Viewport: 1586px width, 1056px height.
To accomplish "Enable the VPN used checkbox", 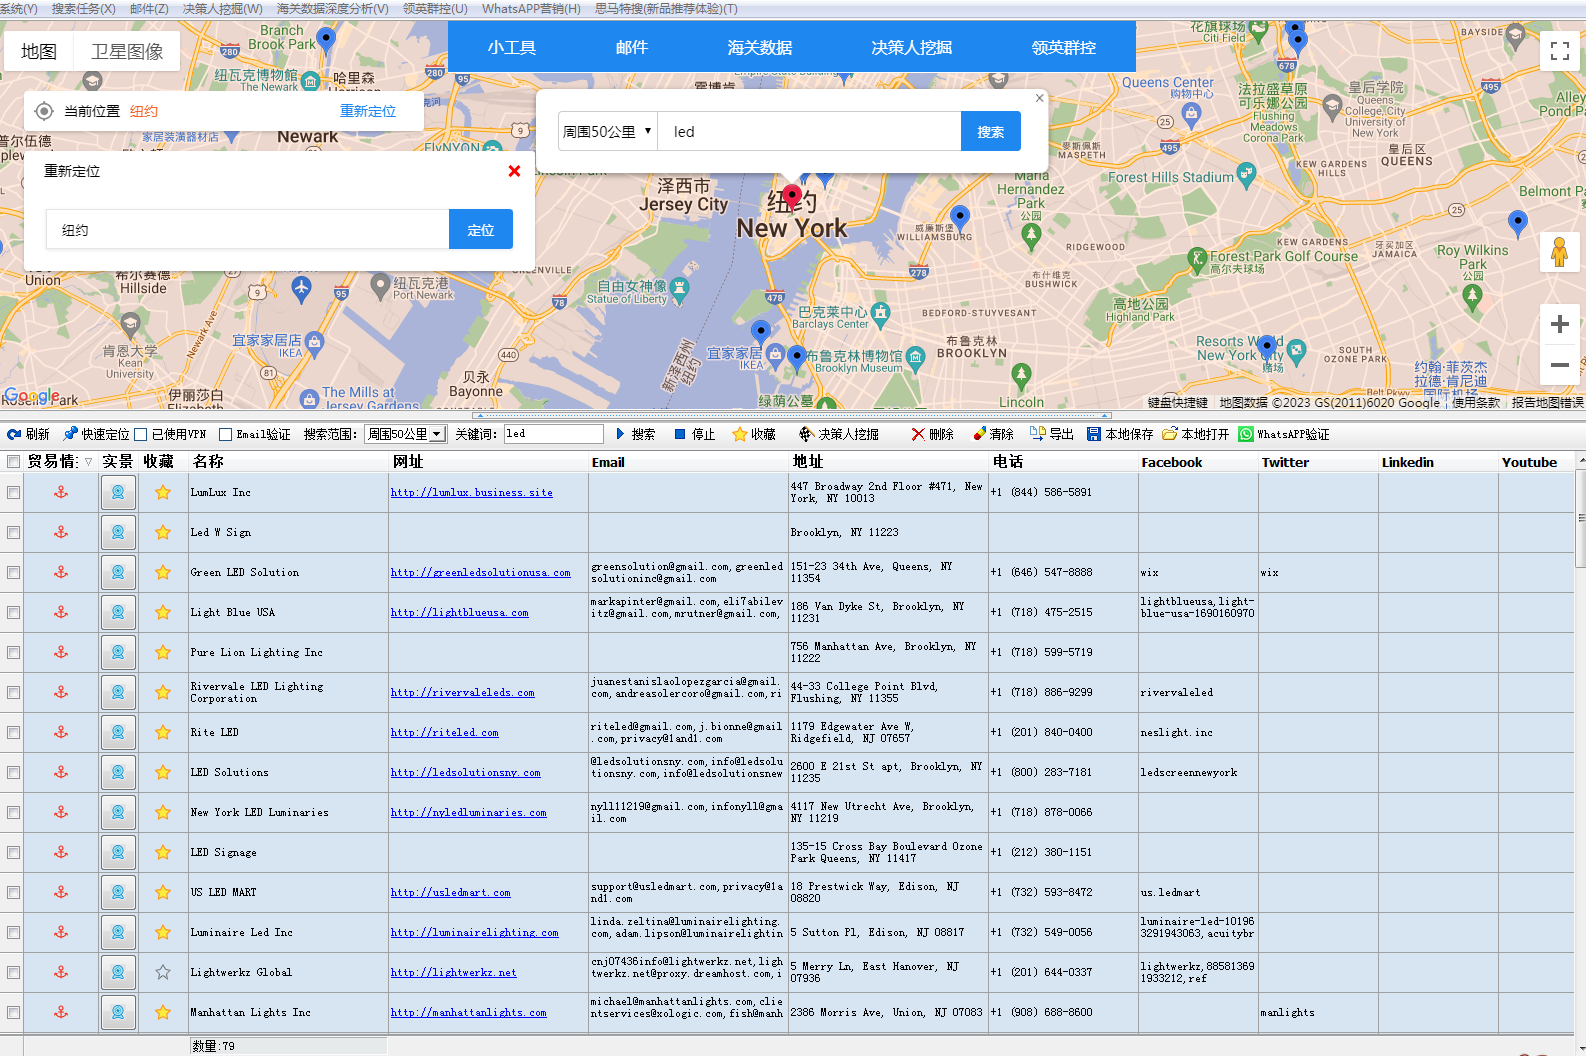I will (x=141, y=434).
